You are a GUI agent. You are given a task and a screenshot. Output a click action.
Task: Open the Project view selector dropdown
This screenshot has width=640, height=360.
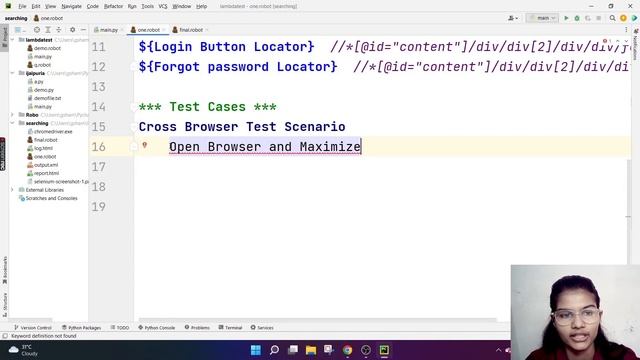pos(20,30)
